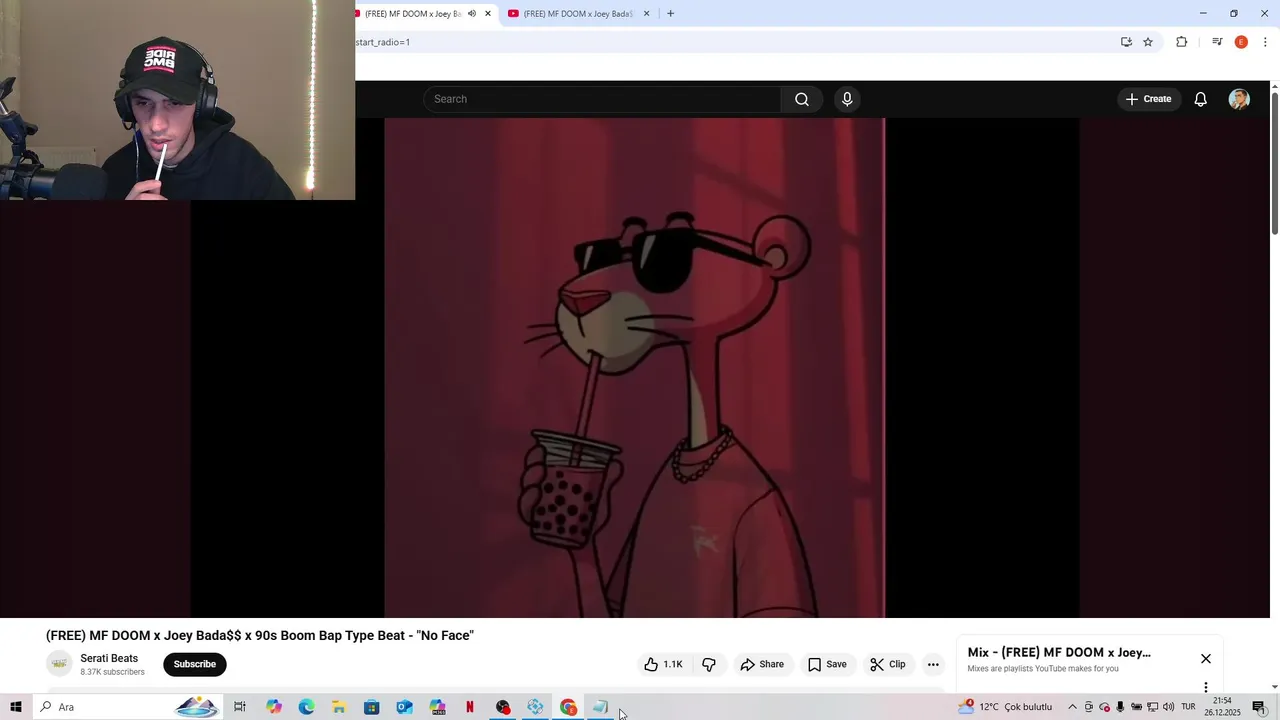Click microphone icon in system tray
This screenshot has width=1280, height=720.
pos(1120,707)
